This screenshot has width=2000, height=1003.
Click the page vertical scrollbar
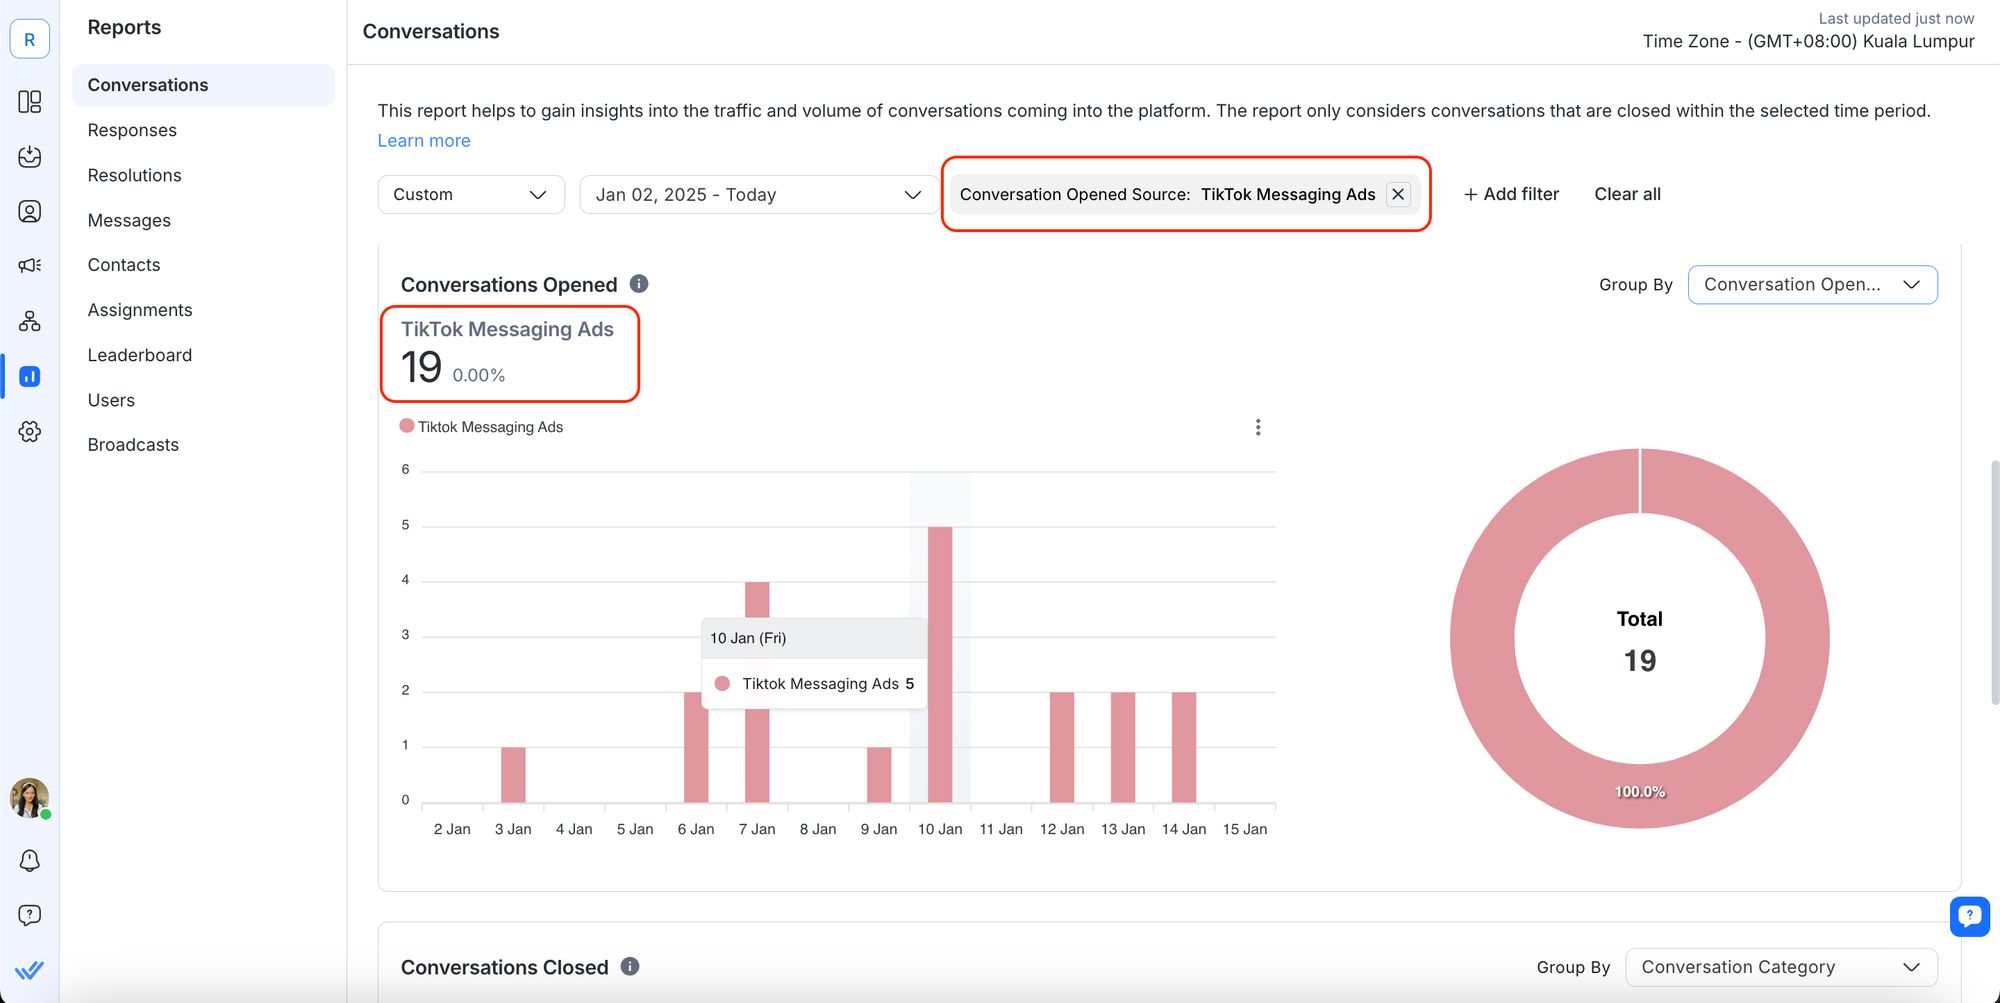1993,583
